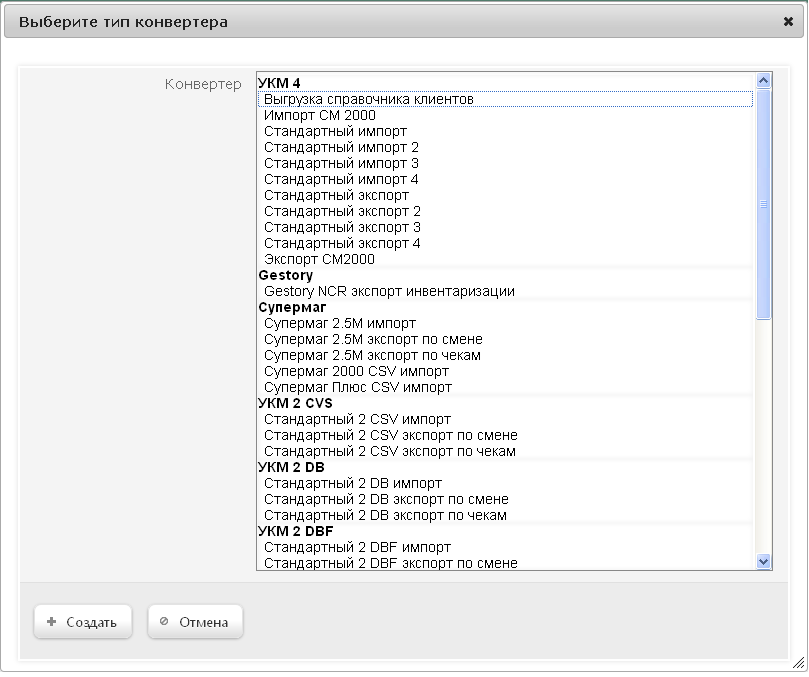Click the Создать button
Screen dimensions: 809x677
(x=83, y=622)
